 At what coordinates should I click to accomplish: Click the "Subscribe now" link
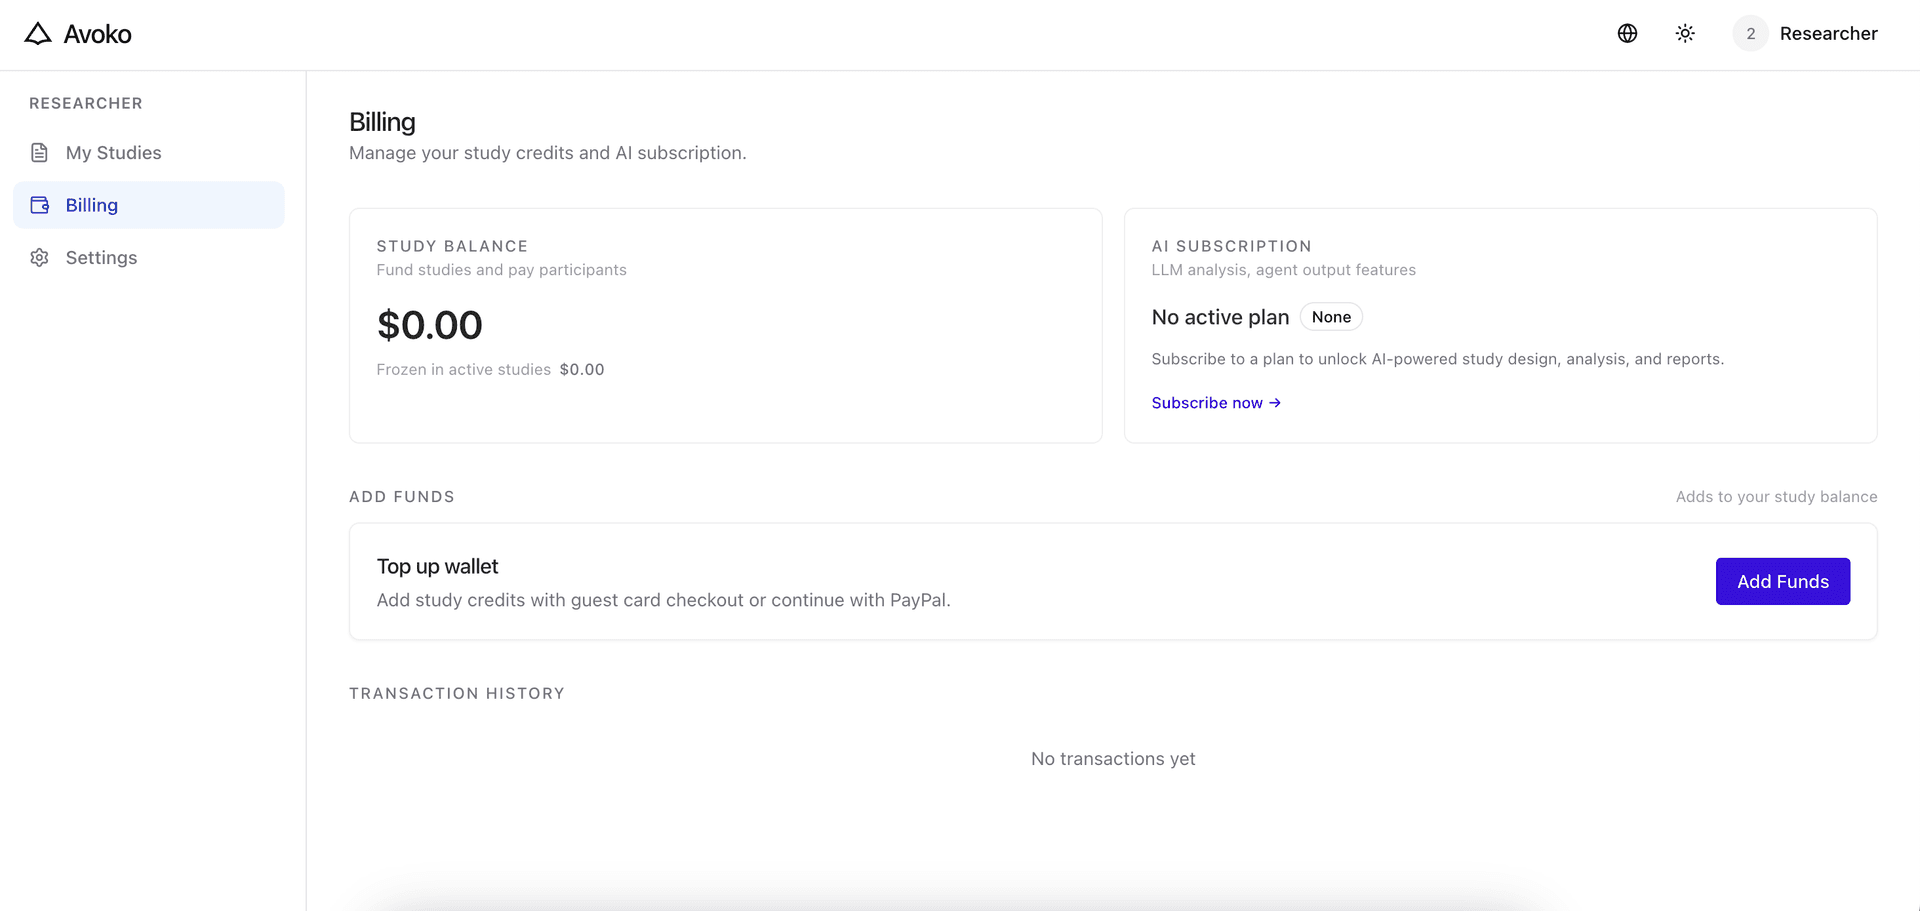[1207, 402]
